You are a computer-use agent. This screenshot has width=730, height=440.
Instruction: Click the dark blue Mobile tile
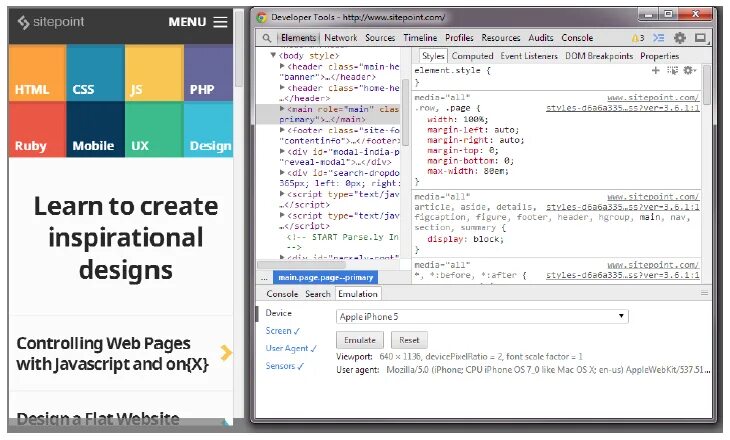point(95,129)
